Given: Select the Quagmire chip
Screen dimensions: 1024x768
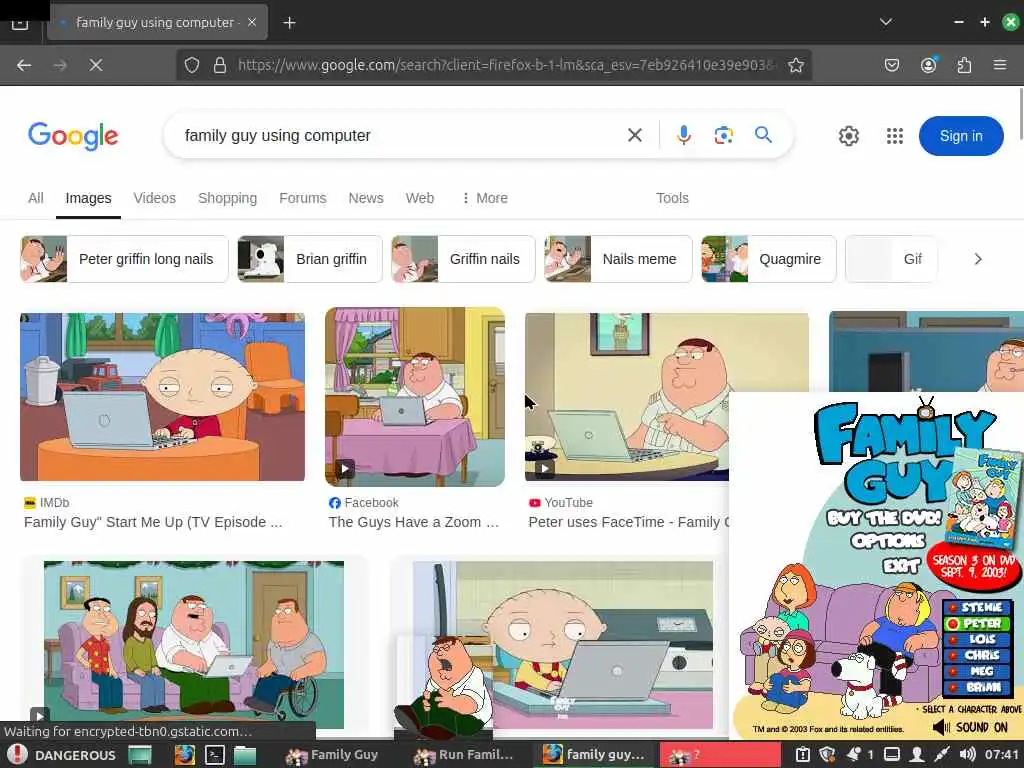Looking at the screenshot, I should 769,259.
